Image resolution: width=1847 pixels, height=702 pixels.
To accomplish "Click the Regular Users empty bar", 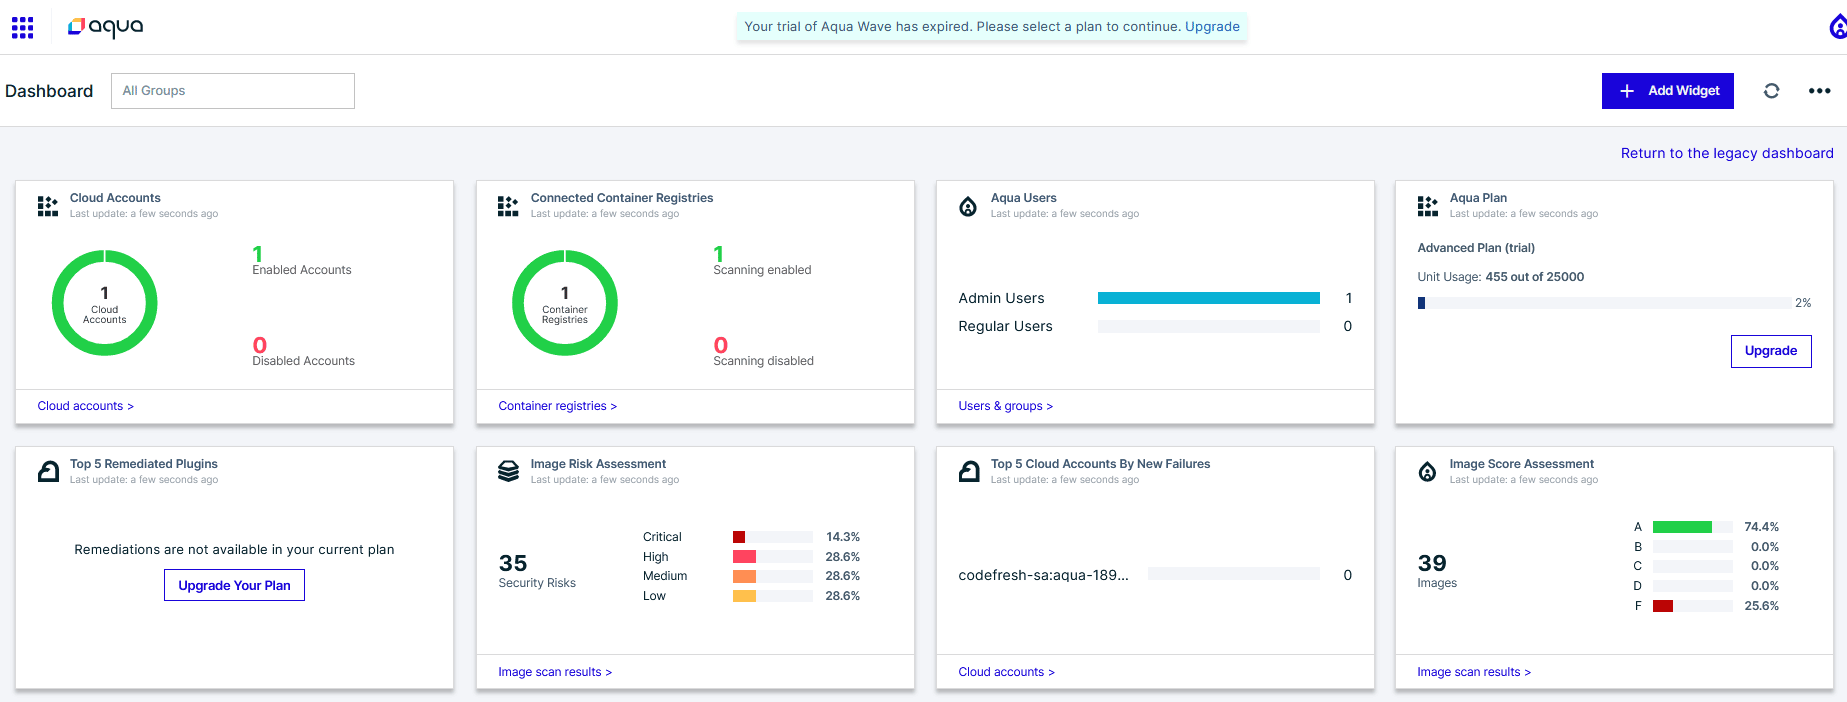I will [1209, 326].
